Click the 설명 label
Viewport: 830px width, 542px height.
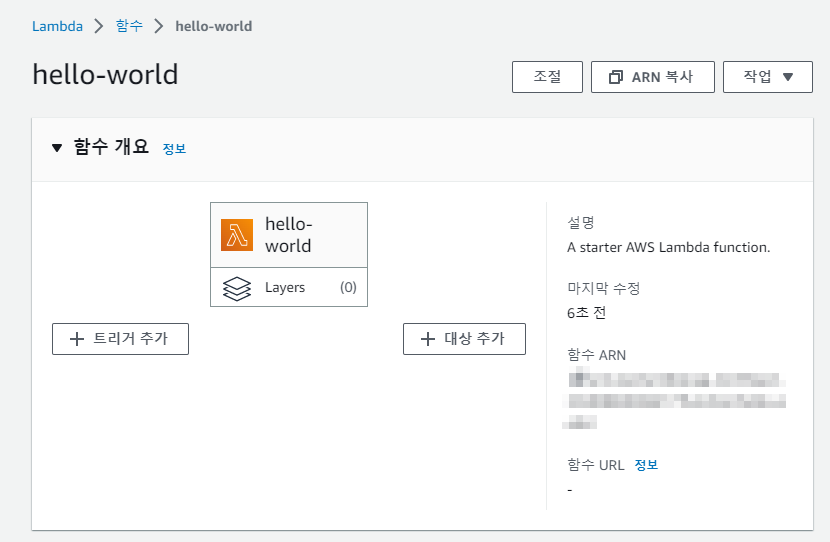tap(581, 222)
